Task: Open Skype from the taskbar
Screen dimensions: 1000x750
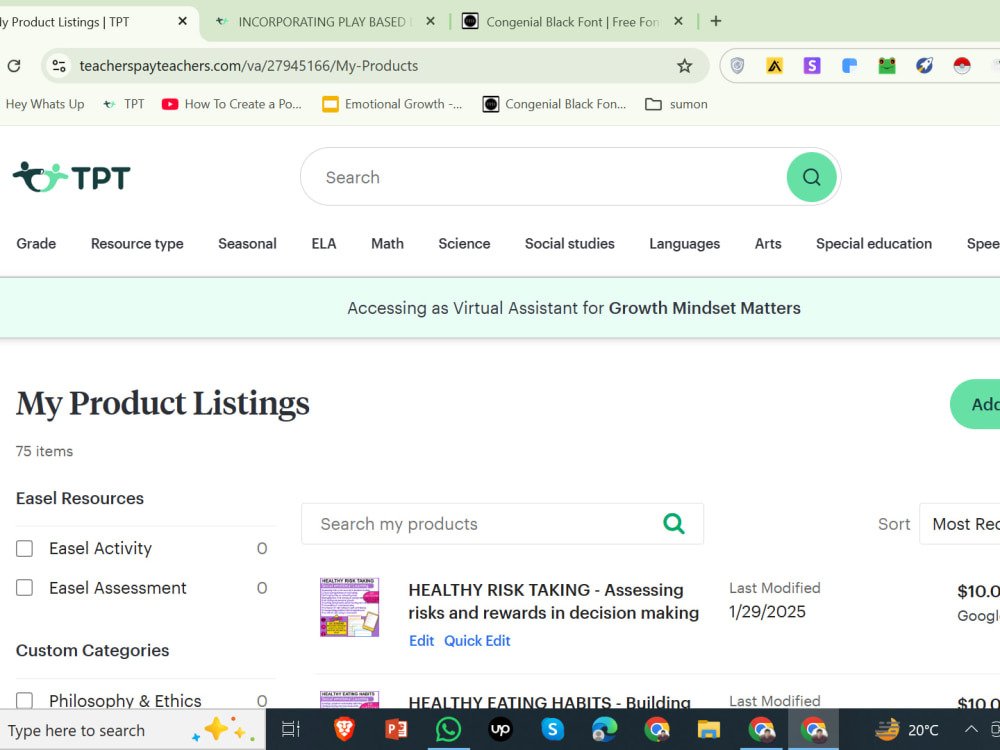Action: pyautogui.click(x=552, y=729)
